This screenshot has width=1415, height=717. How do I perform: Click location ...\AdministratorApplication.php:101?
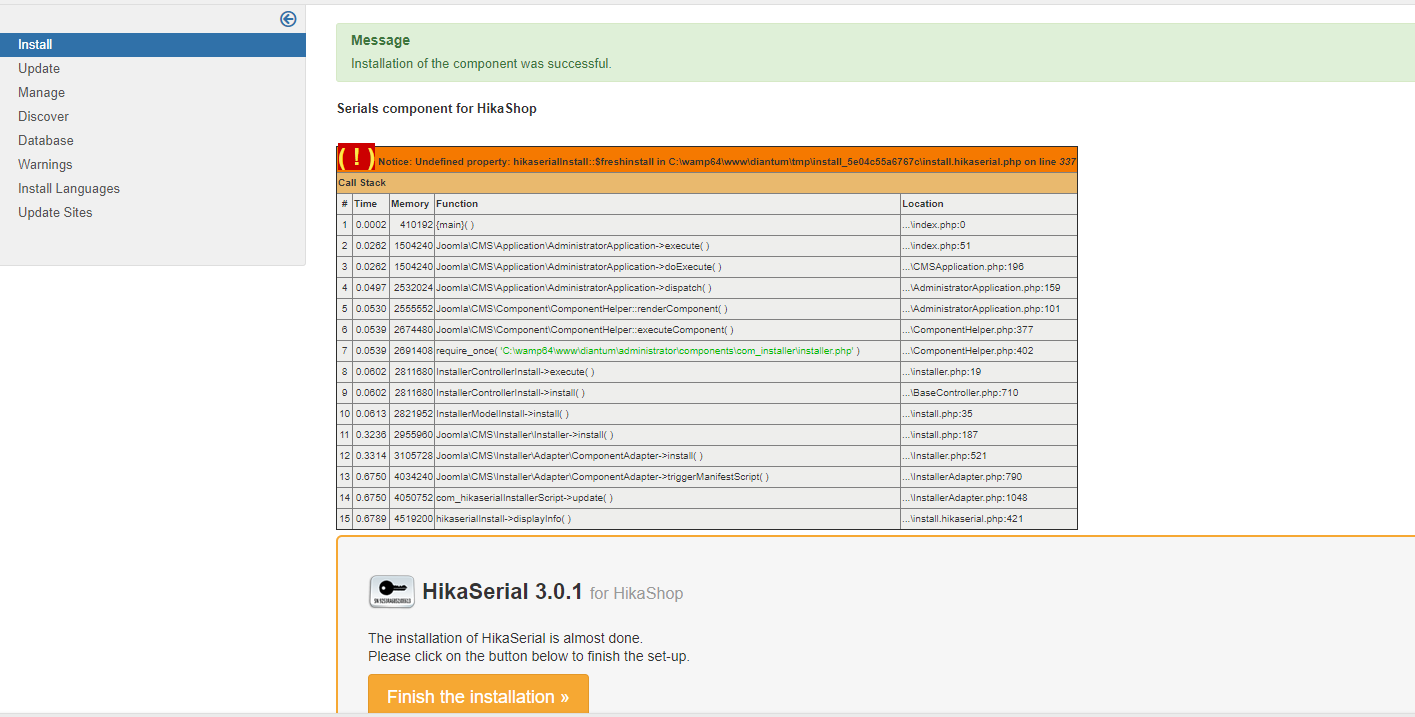[x=989, y=309]
